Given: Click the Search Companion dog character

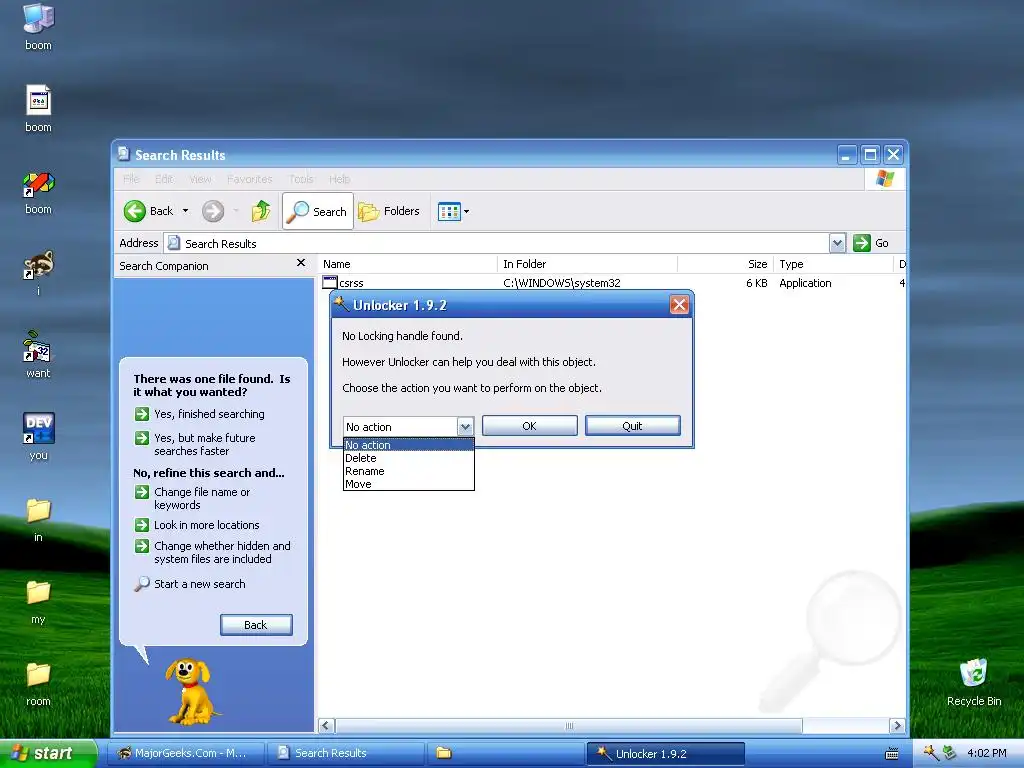Looking at the screenshot, I should pos(191,691).
